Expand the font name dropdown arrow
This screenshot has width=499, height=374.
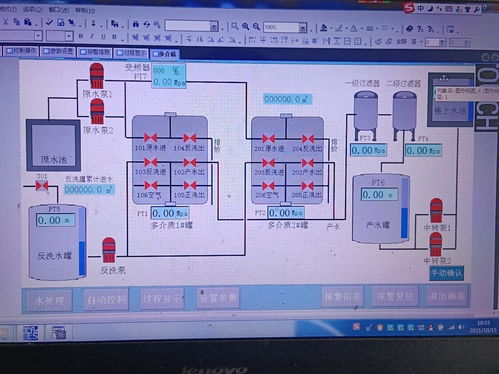point(38,35)
